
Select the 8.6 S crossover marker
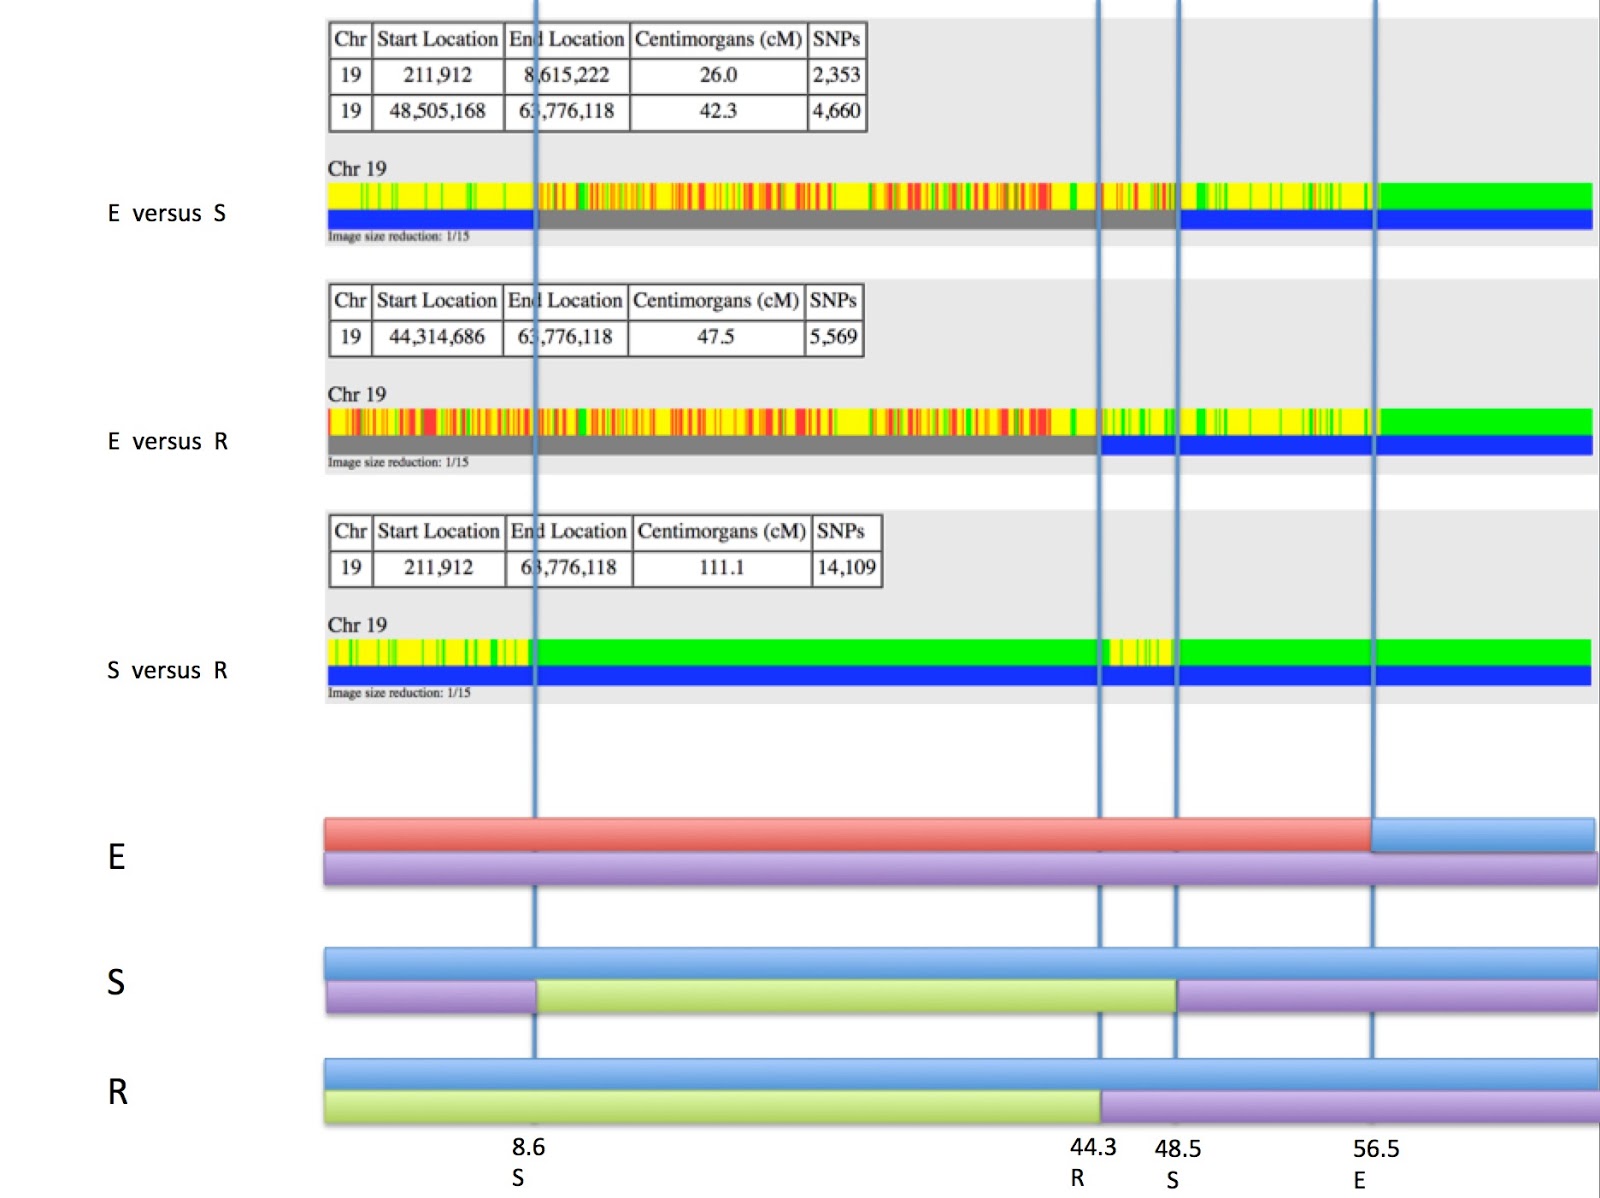tap(524, 1160)
